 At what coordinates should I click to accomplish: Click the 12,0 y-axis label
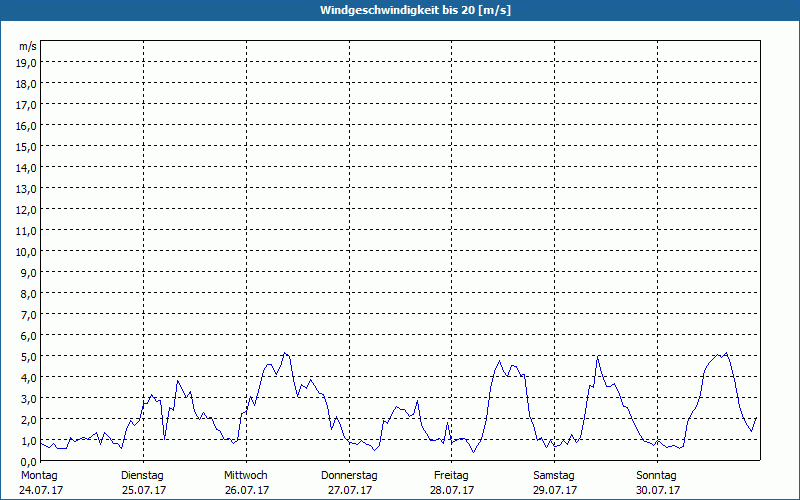click(x=26, y=210)
